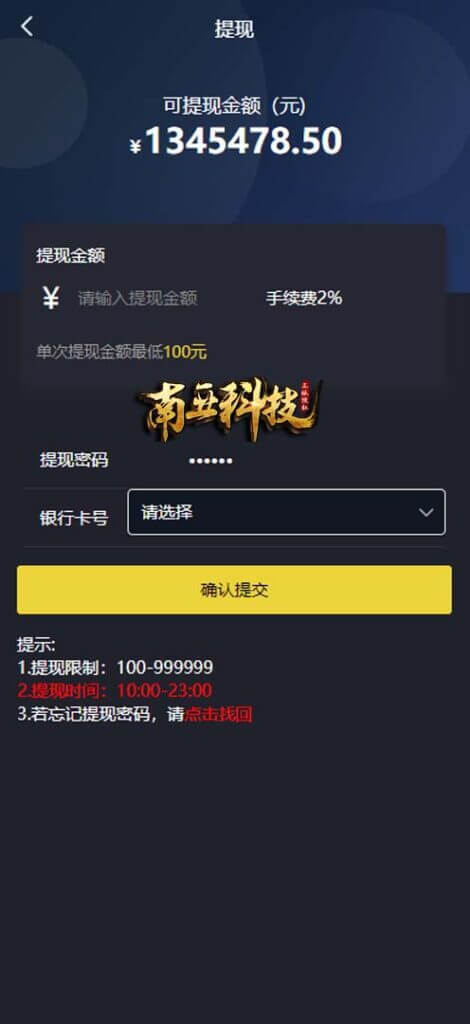Screen dimensions: 470x1024
Task: Click the yen symbol beside amount input
Action: pos(51,298)
